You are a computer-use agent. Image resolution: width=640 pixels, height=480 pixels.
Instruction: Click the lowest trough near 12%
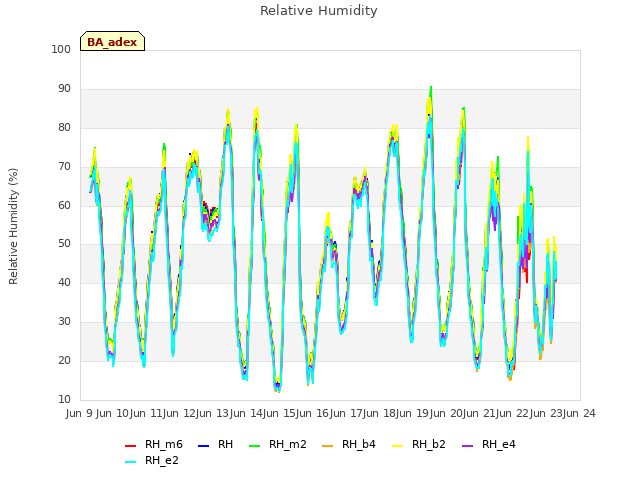pyautogui.click(x=278, y=391)
